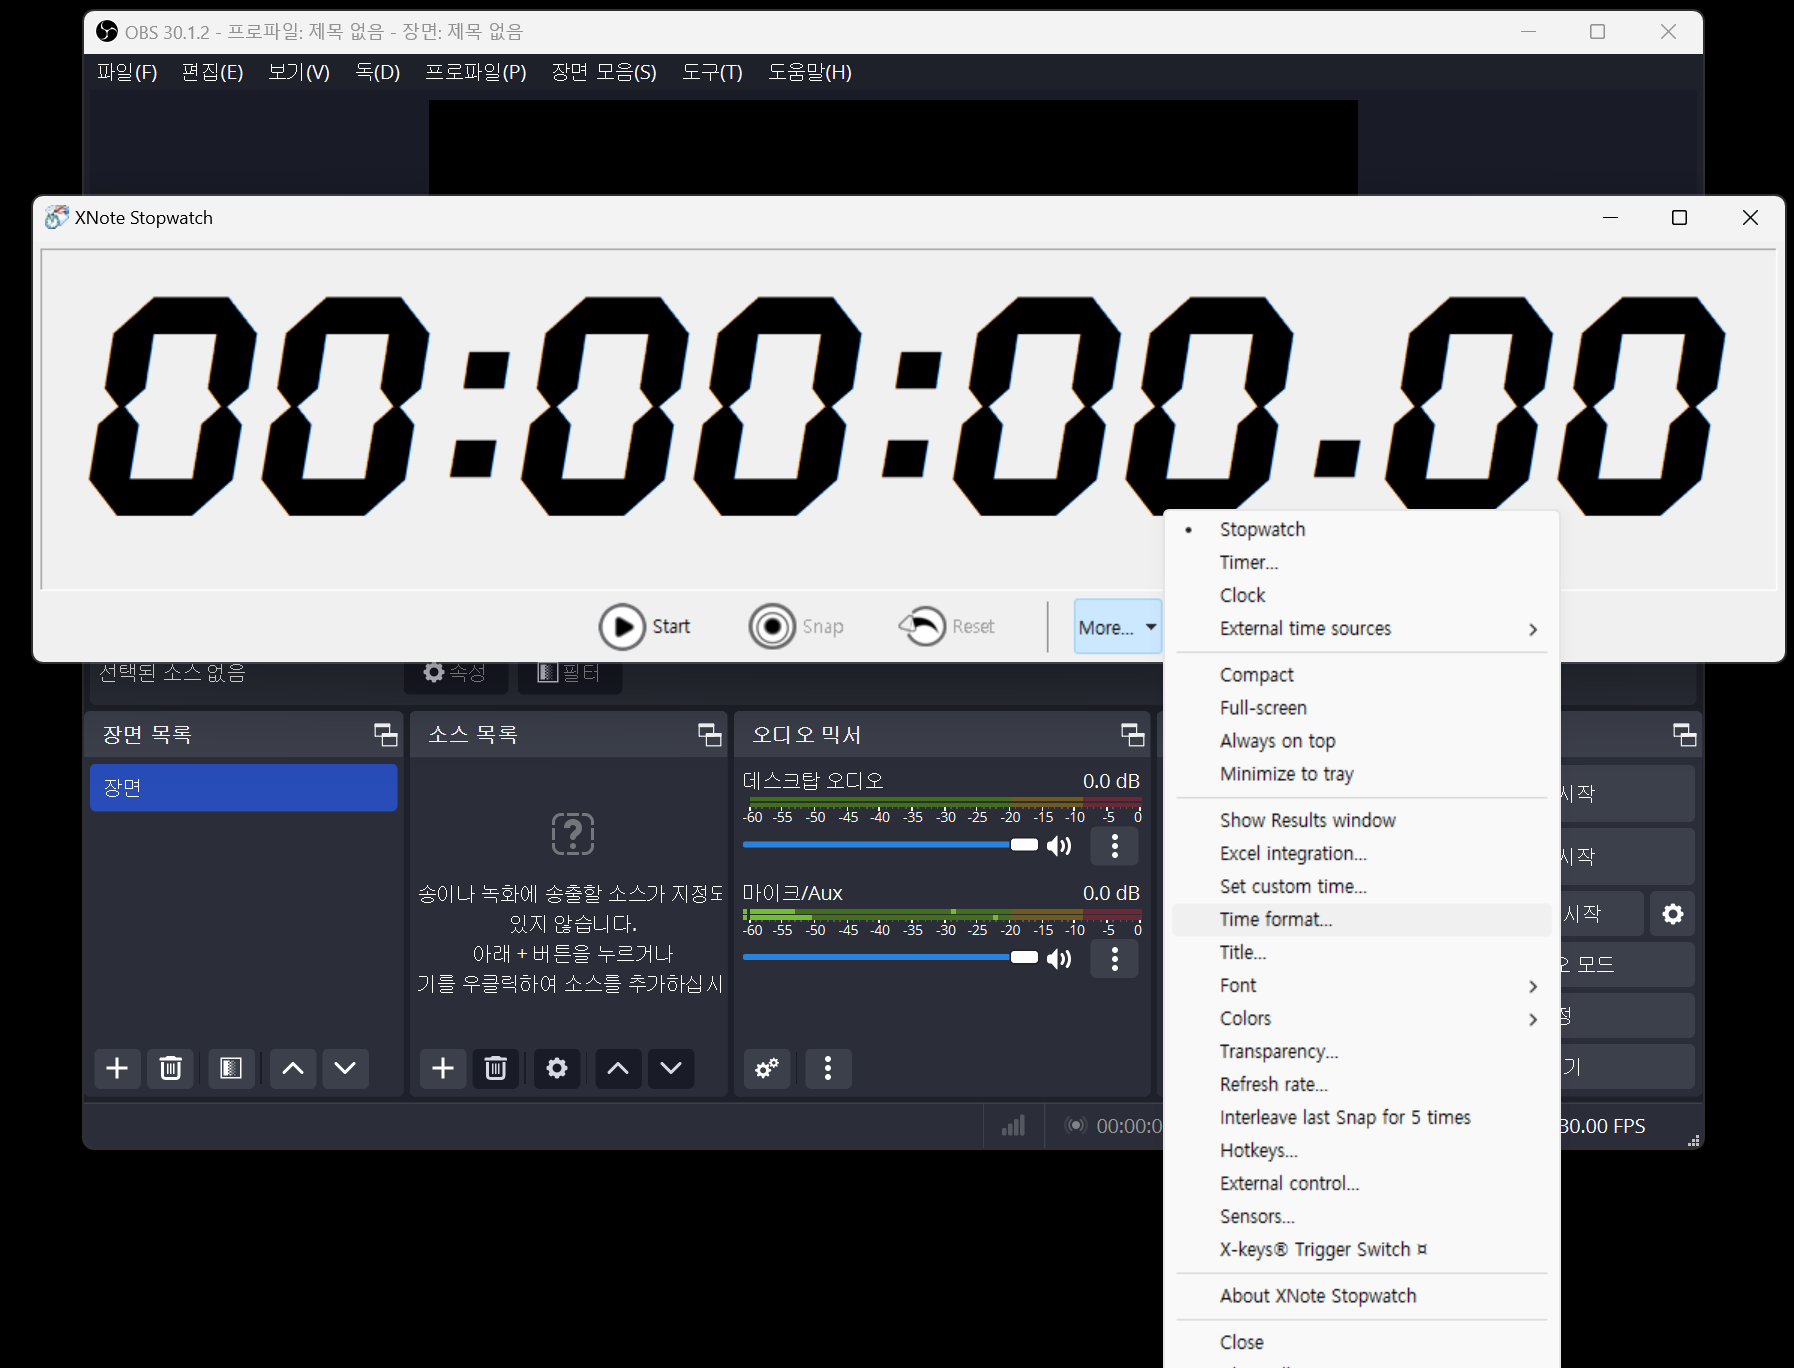Open OBS 도구(T) menu

[712, 72]
